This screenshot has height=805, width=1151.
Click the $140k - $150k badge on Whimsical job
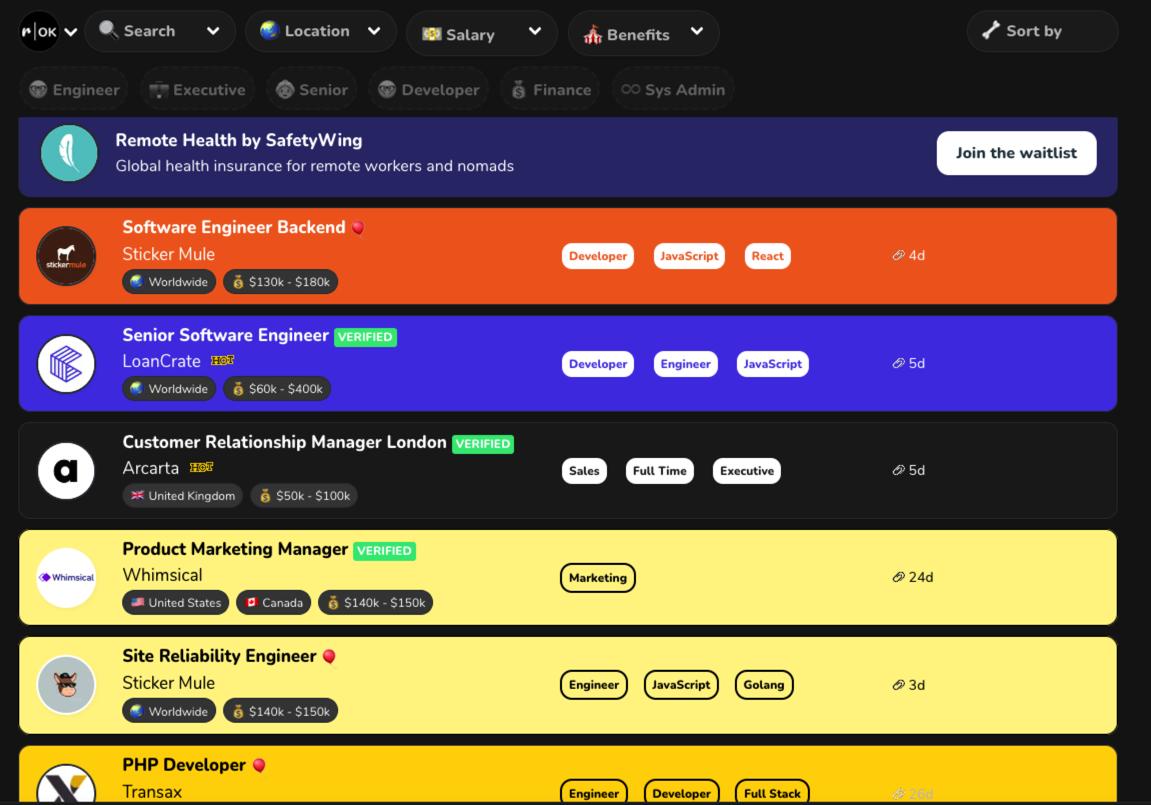click(375, 603)
